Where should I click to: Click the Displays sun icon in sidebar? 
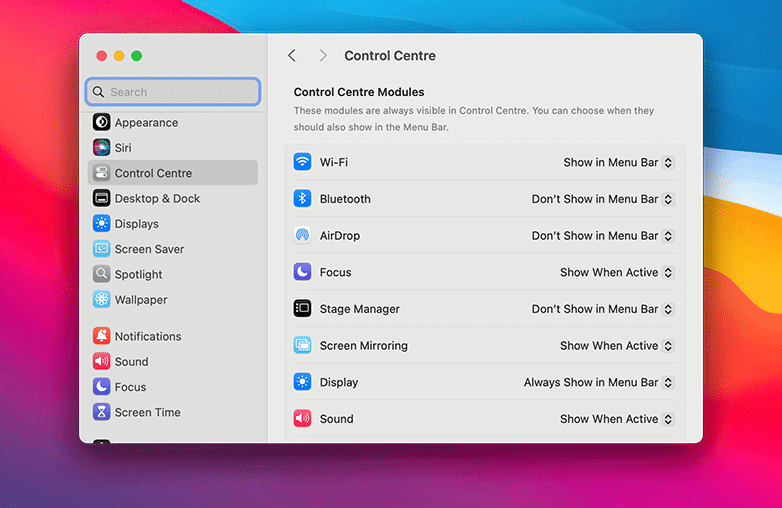pos(102,224)
